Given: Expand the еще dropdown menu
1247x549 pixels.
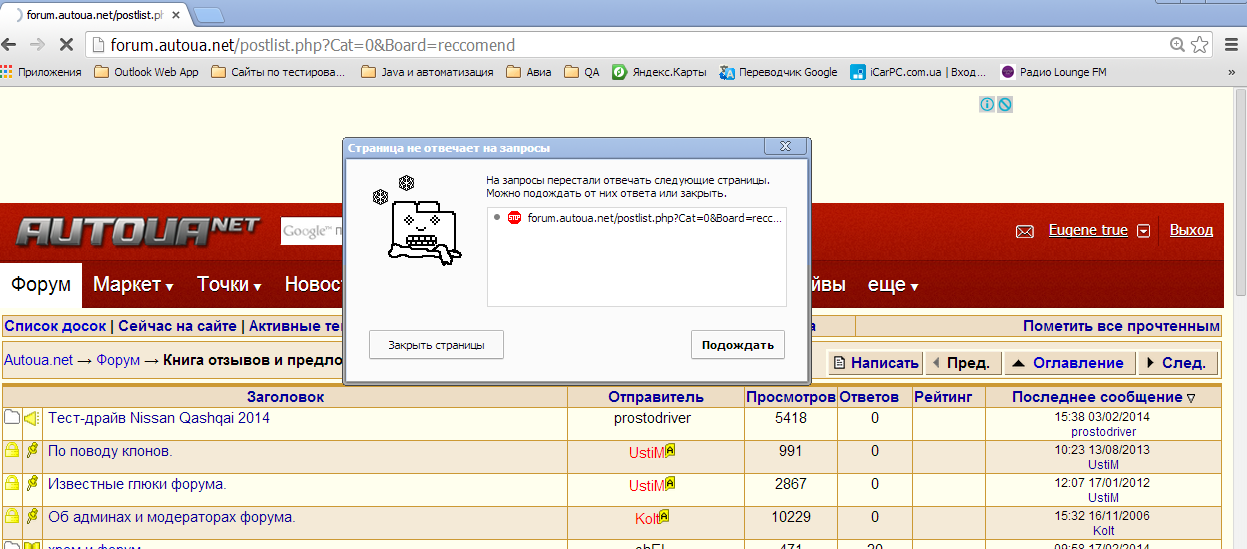Looking at the screenshot, I should (892, 285).
